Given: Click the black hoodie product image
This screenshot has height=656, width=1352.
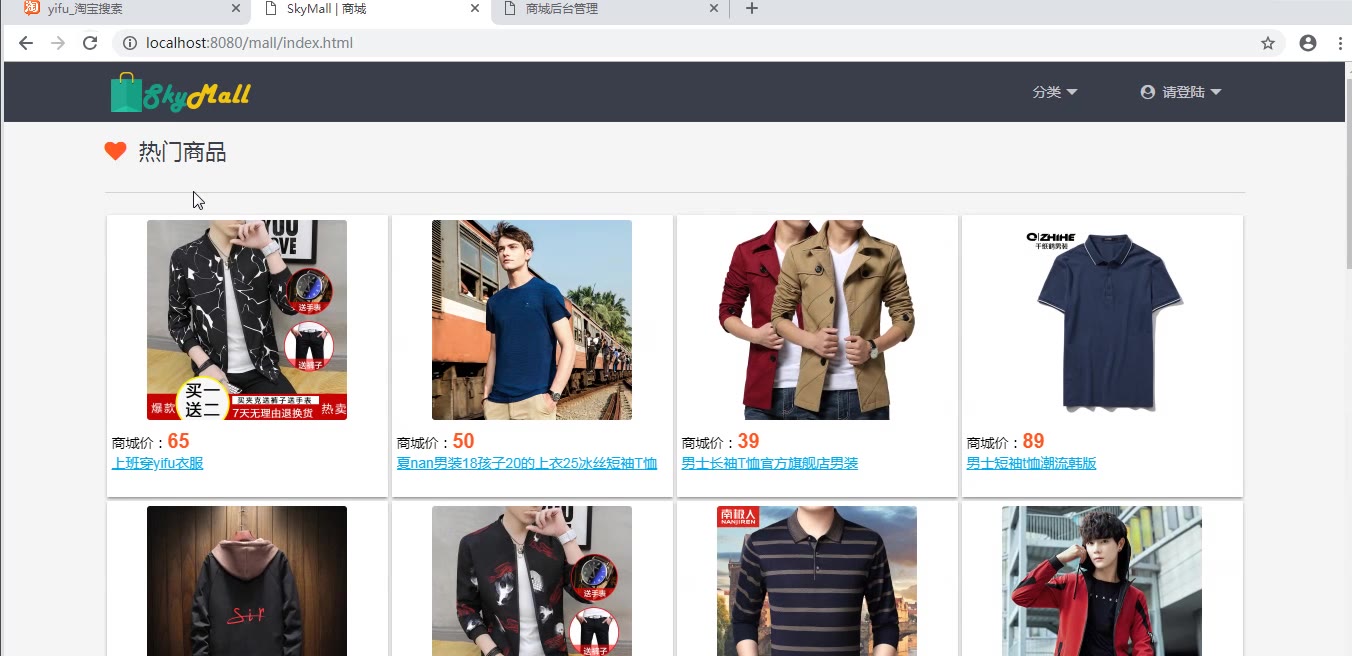Looking at the screenshot, I should 247,581.
